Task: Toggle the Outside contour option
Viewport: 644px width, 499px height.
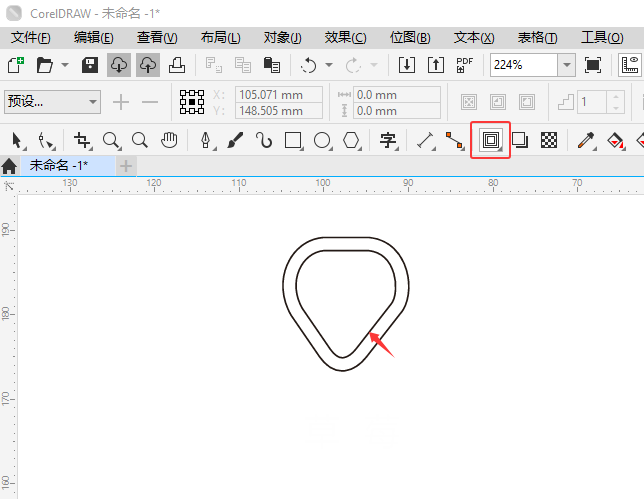Action: point(527,102)
